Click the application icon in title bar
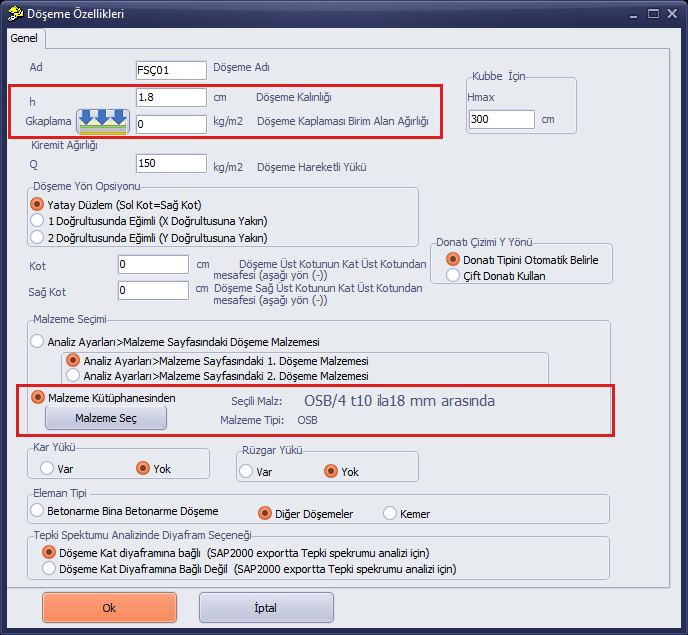 (15, 14)
